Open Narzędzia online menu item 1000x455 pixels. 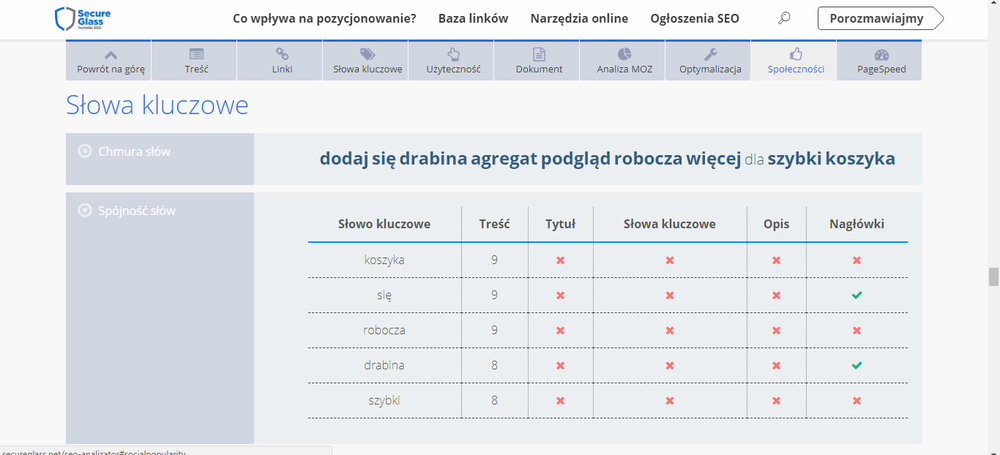pos(579,19)
